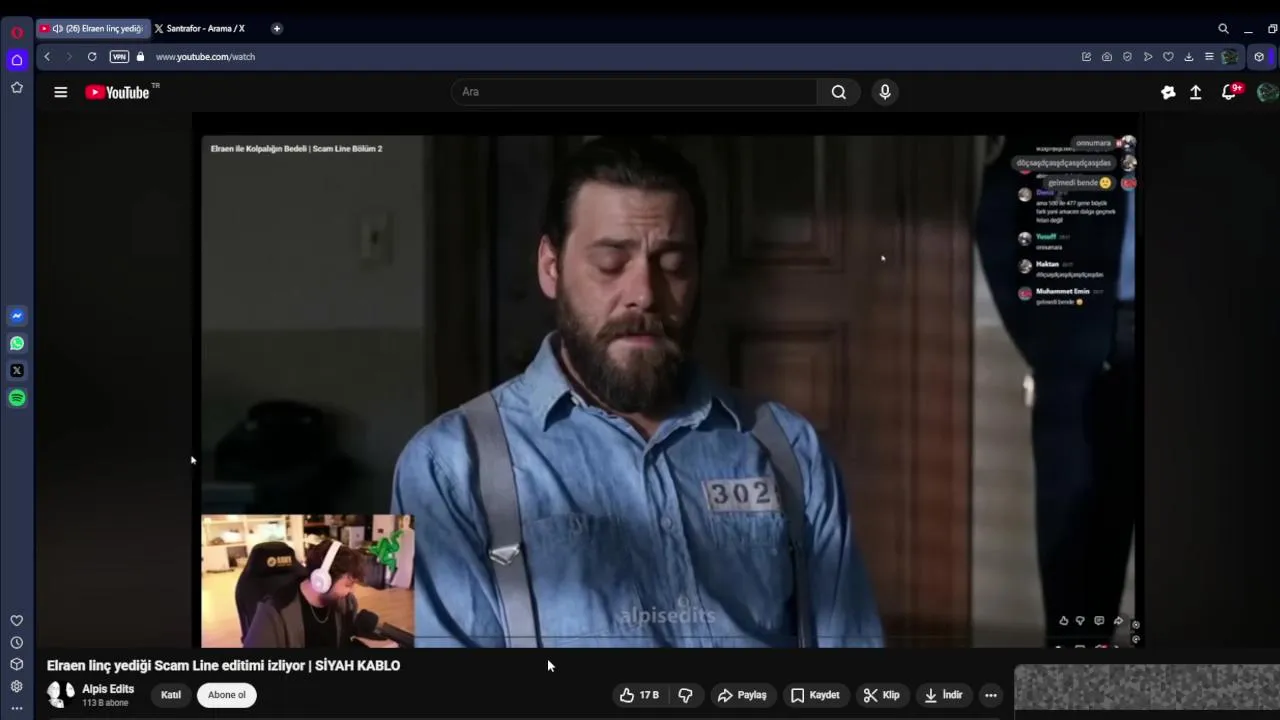Open the Opera home speed dial
Screen dimensions: 1280x720
click(17, 60)
